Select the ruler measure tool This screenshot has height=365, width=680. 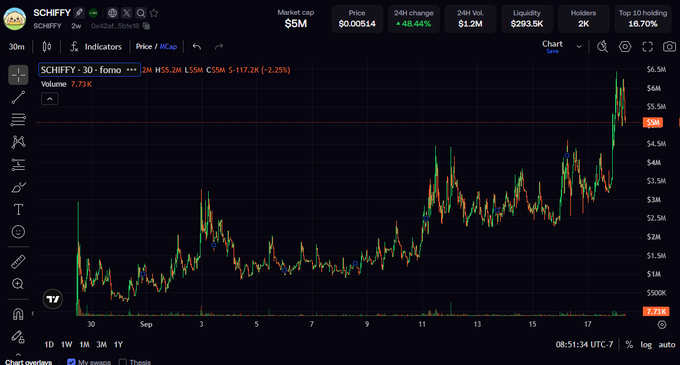(x=18, y=262)
